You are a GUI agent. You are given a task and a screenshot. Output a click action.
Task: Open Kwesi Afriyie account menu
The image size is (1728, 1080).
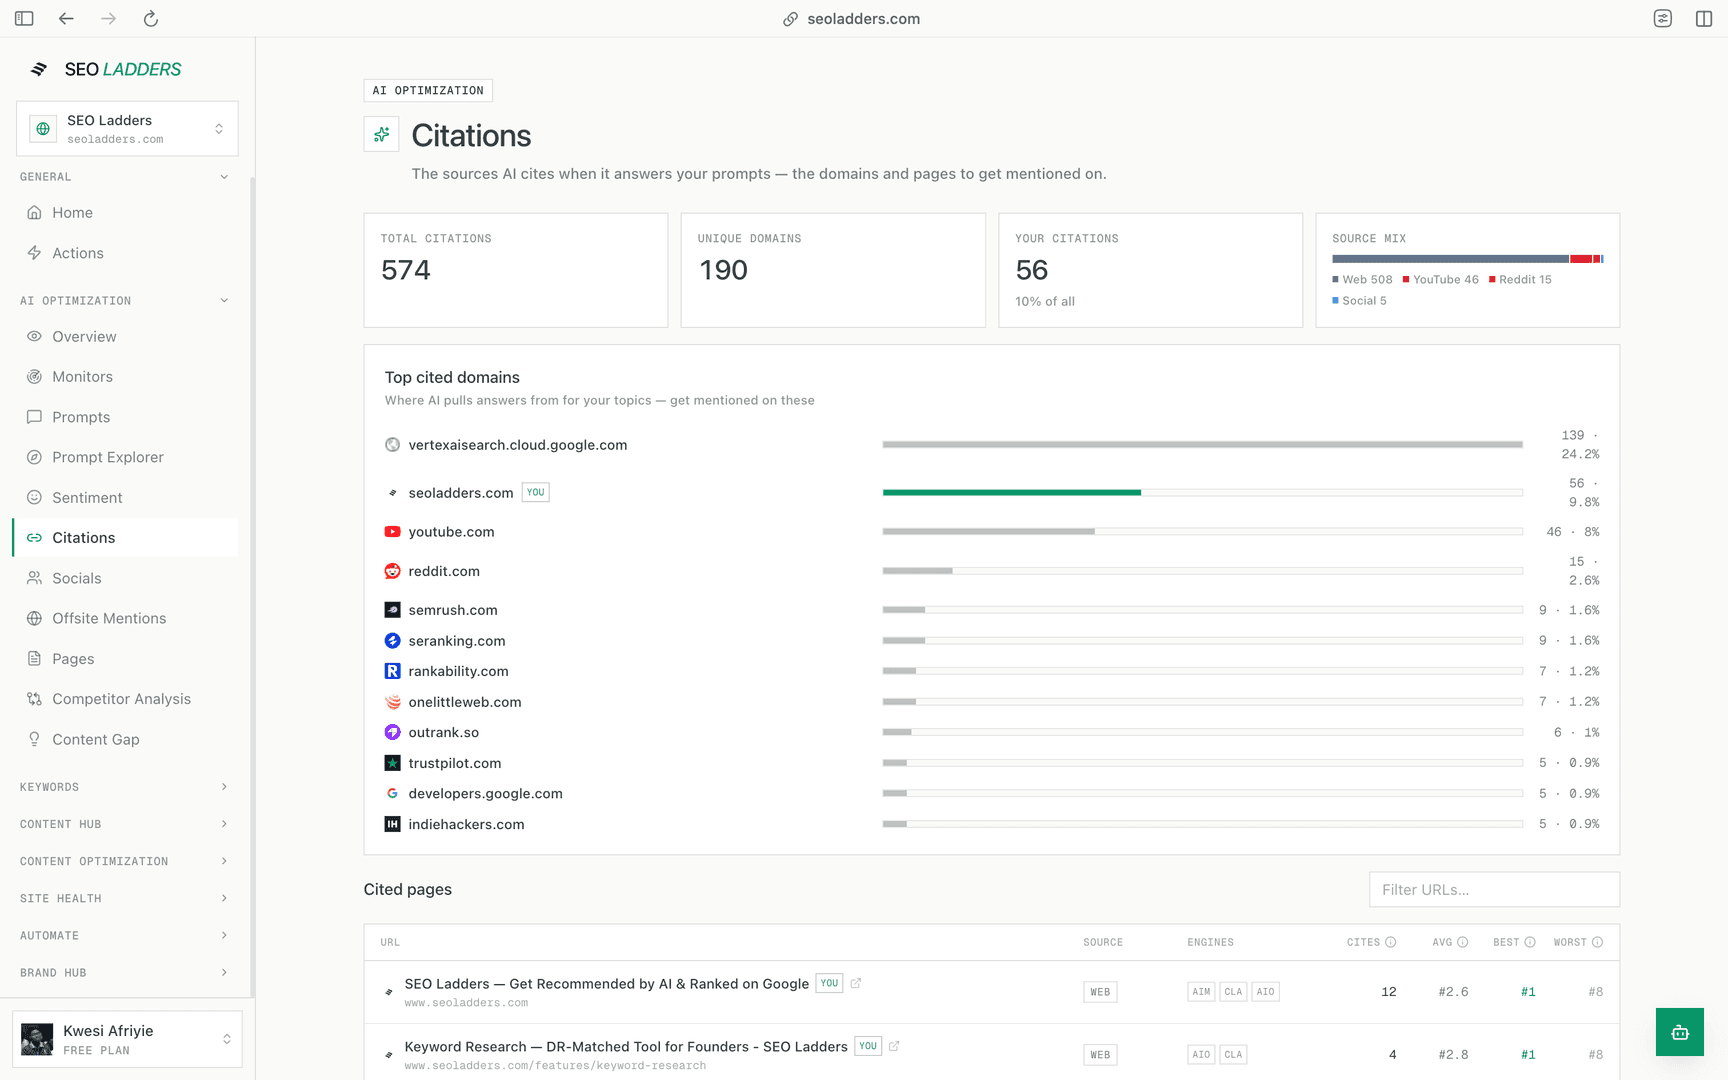point(127,1039)
